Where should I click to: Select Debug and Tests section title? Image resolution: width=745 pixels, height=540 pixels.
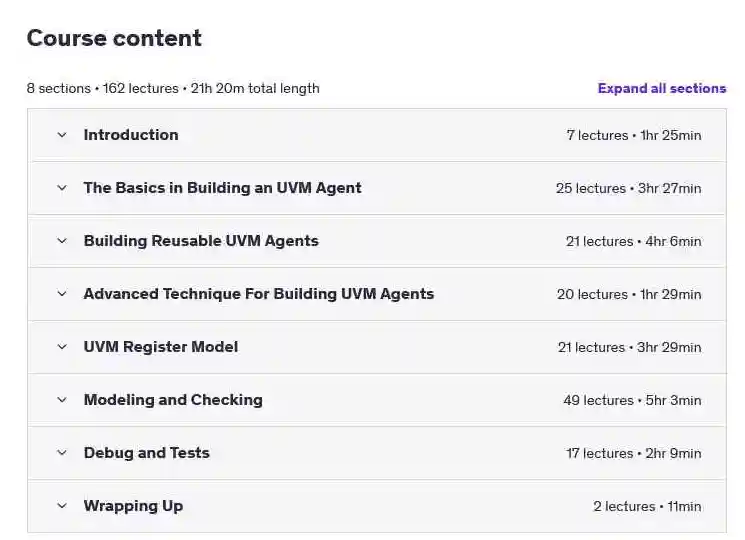coord(146,453)
